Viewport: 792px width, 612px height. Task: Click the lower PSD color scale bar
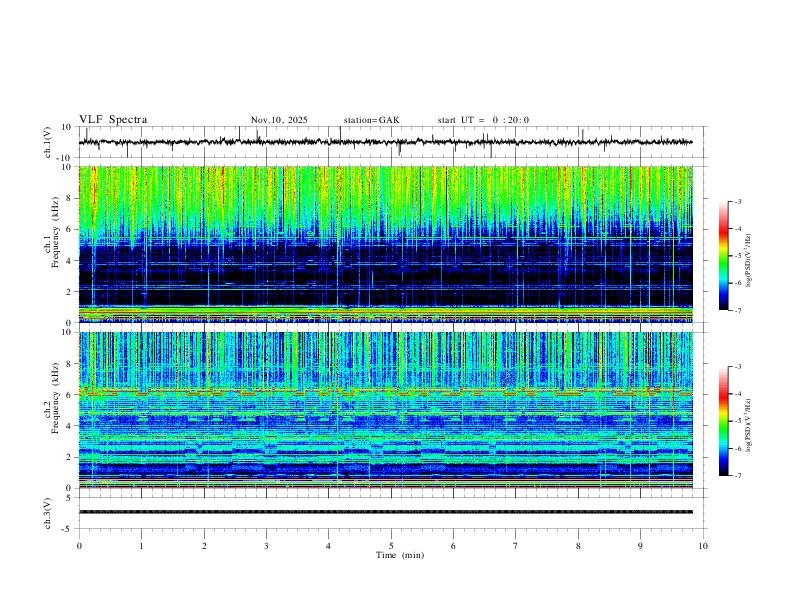pos(723,421)
